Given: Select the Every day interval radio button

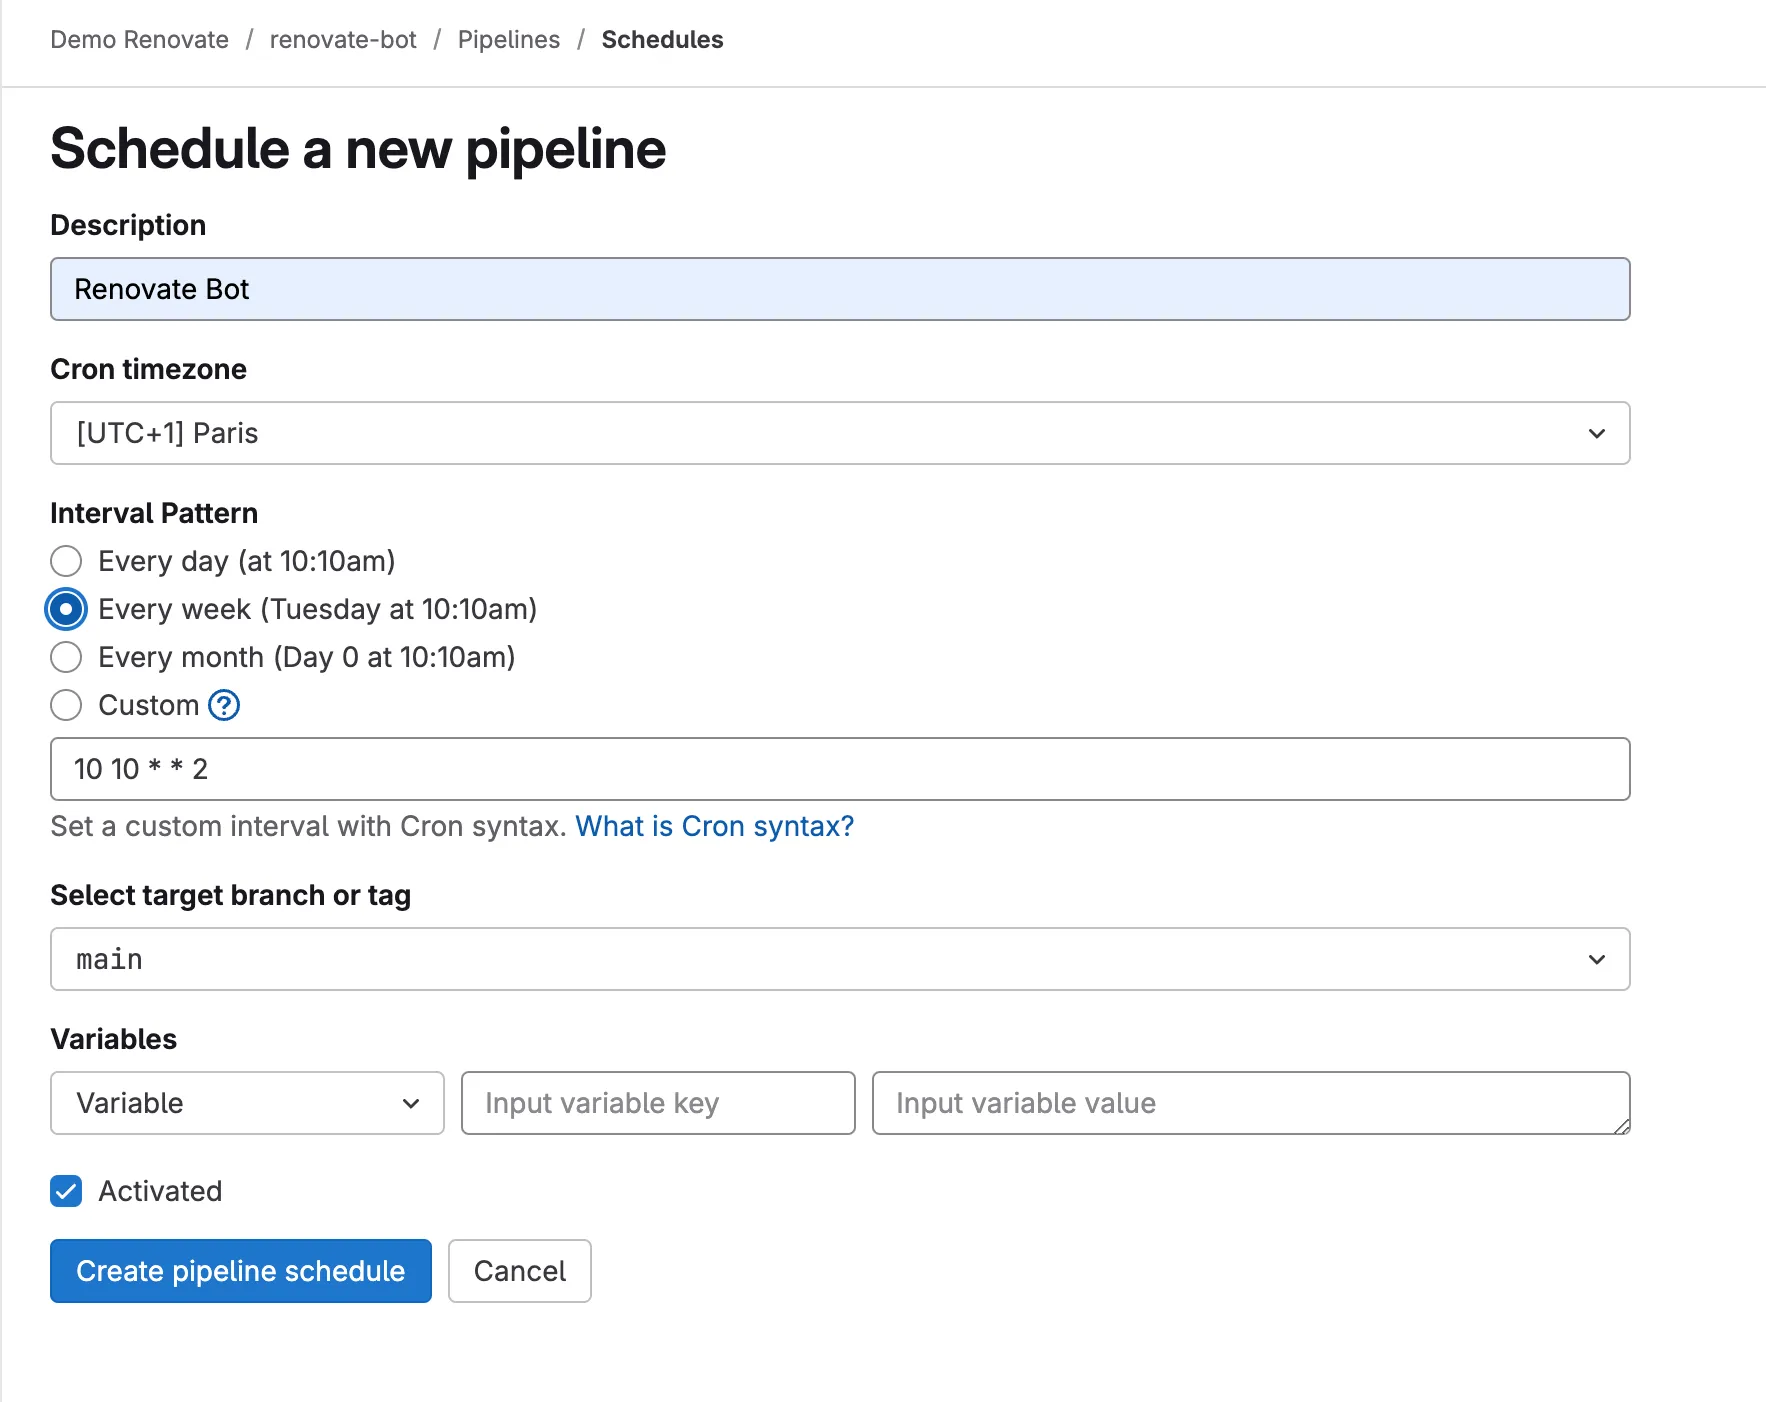Looking at the screenshot, I should click(x=66, y=561).
